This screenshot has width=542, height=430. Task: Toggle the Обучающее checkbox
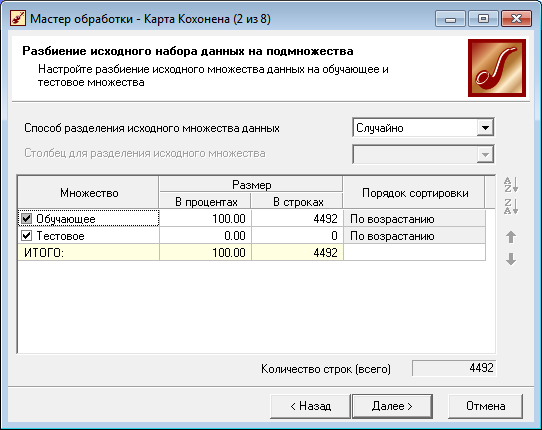(27, 218)
